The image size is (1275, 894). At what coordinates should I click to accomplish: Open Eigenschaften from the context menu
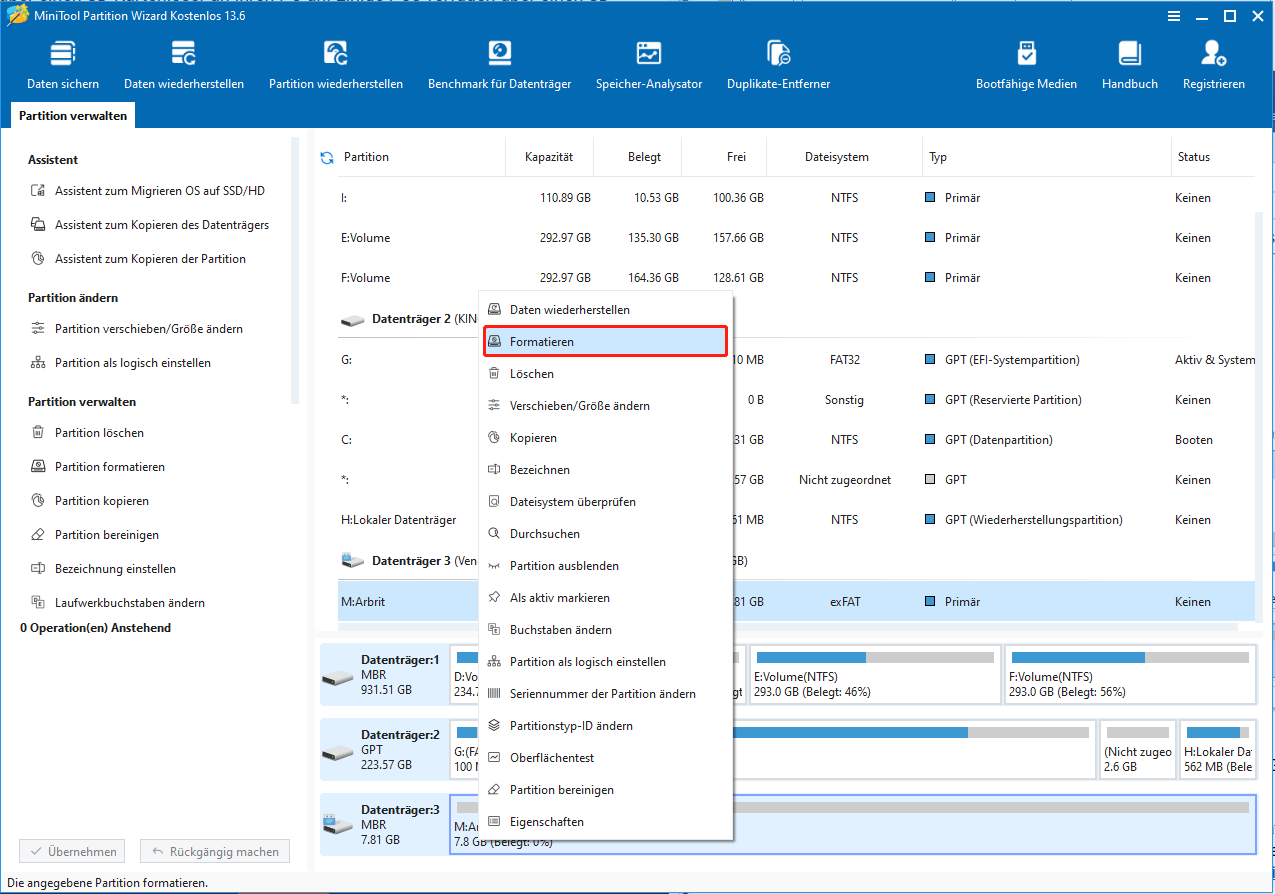tap(606, 822)
